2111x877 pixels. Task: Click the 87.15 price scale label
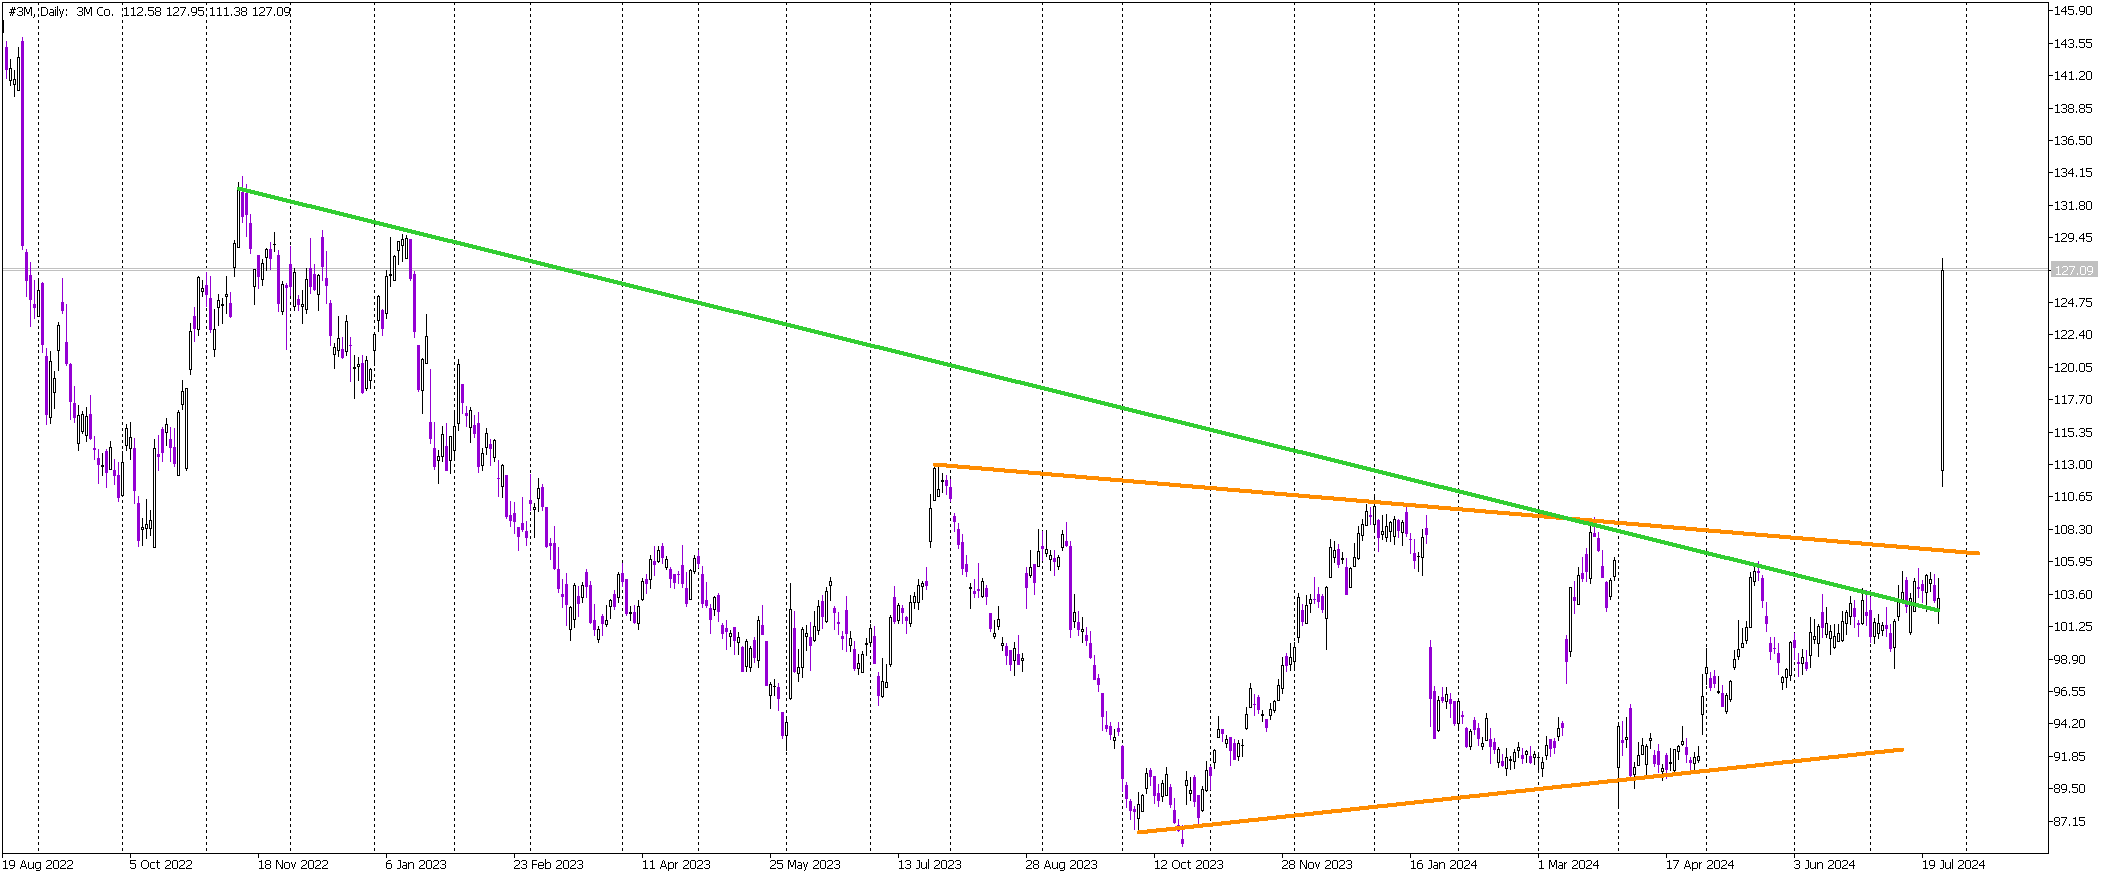(2072, 821)
